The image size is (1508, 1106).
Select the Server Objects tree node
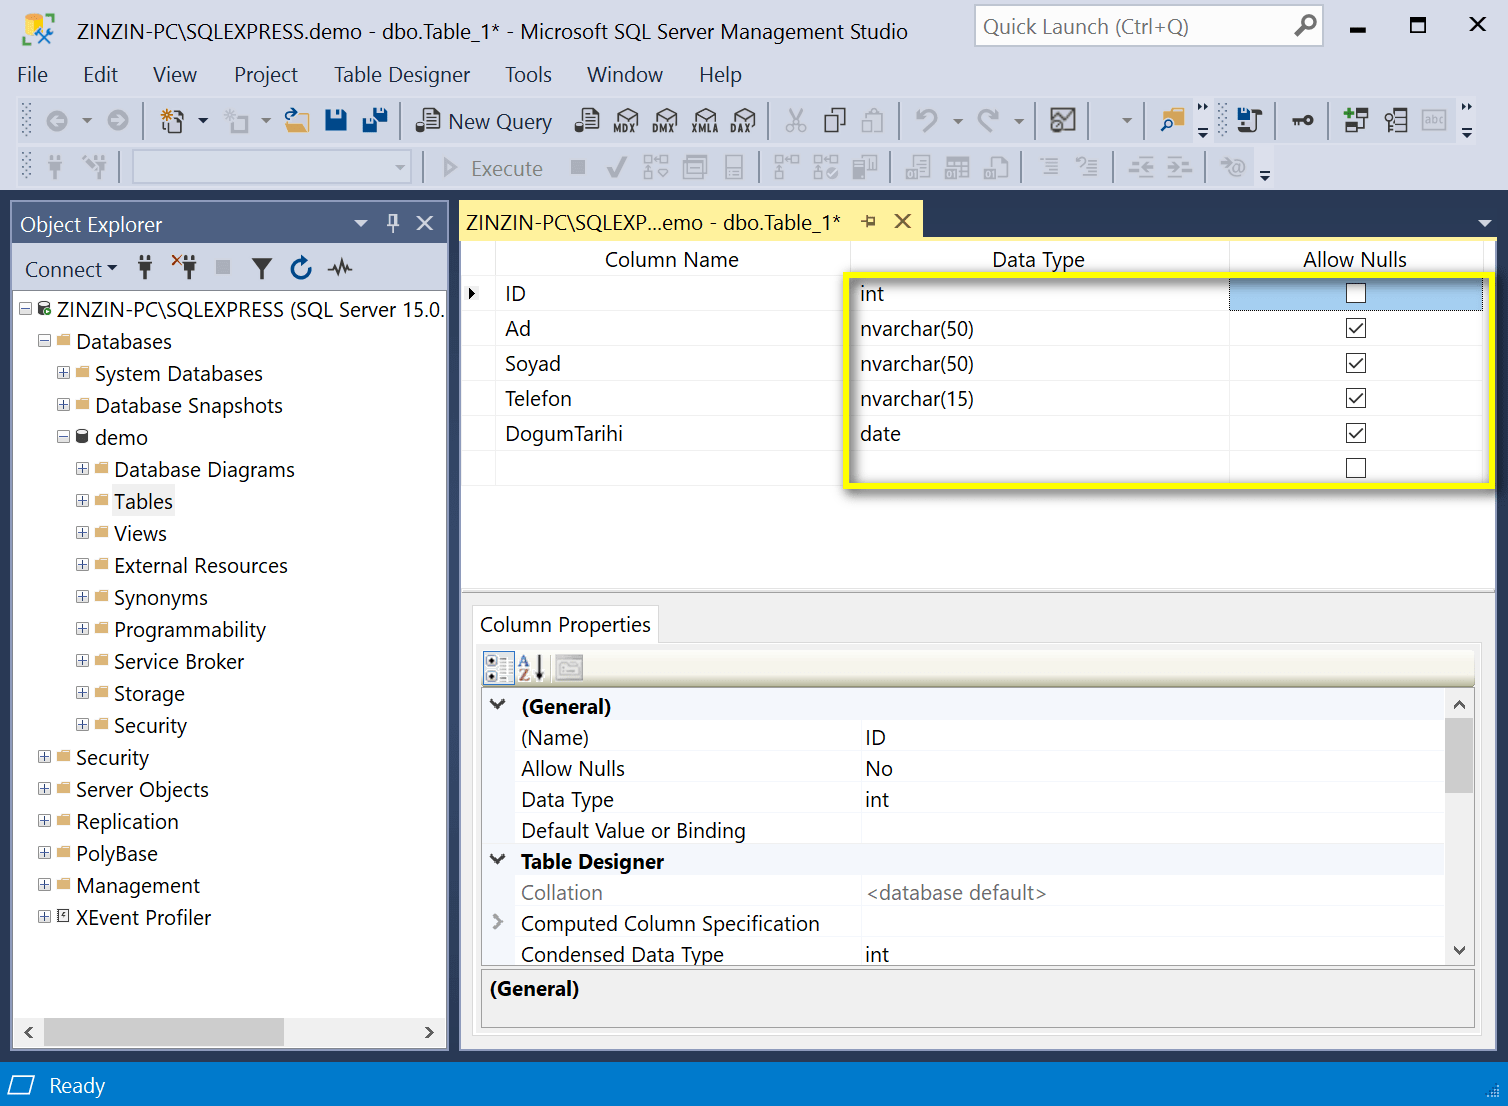pyautogui.click(x=142, y=790)
